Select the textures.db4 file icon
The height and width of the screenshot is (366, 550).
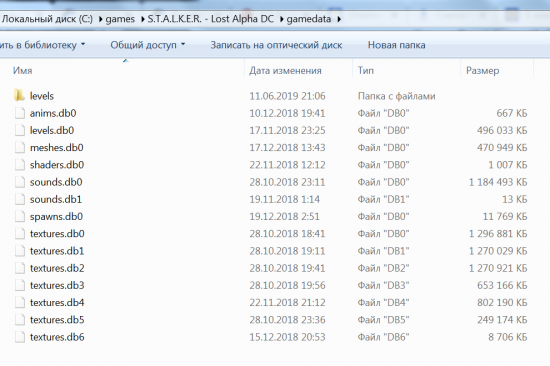click(x=20, y=302)
